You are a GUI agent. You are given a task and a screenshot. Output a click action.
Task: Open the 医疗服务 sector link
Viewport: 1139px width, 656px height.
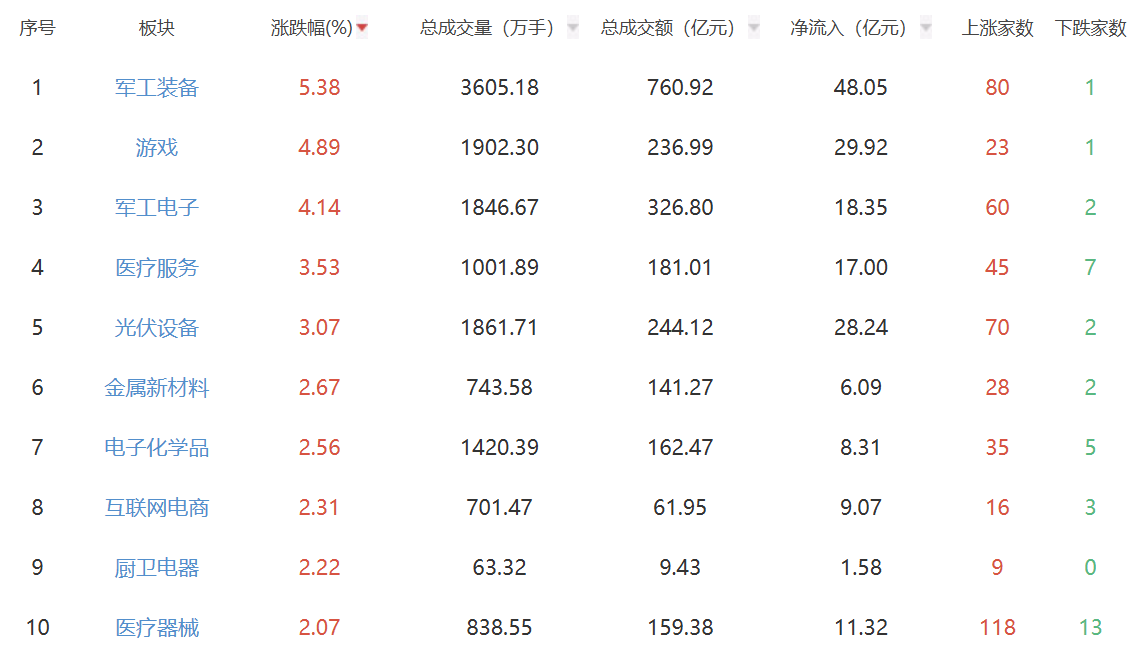click(157, 268)
